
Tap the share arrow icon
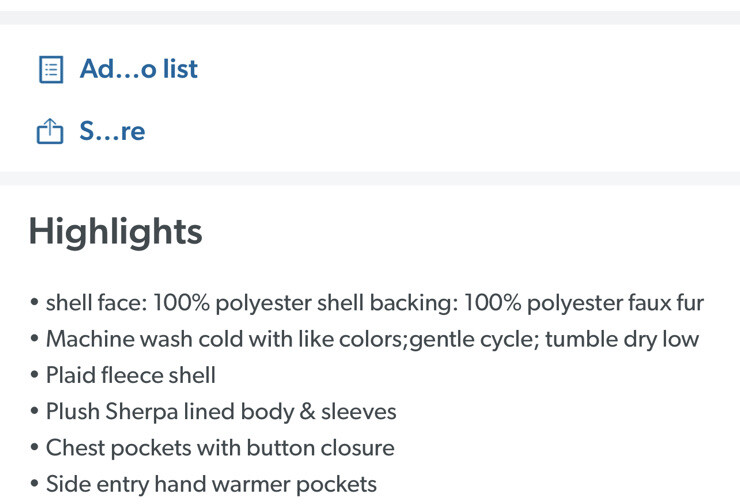(50, 131)
